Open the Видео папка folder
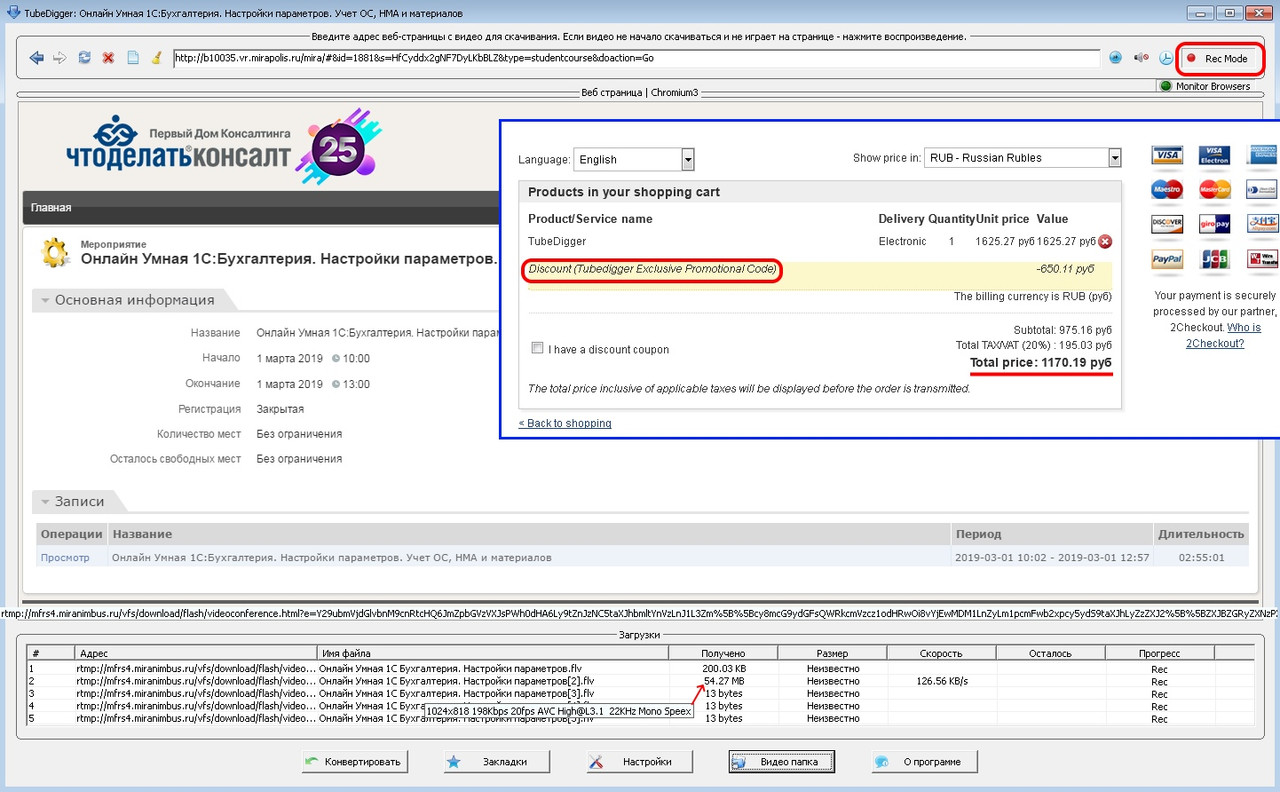 point(781,762)
